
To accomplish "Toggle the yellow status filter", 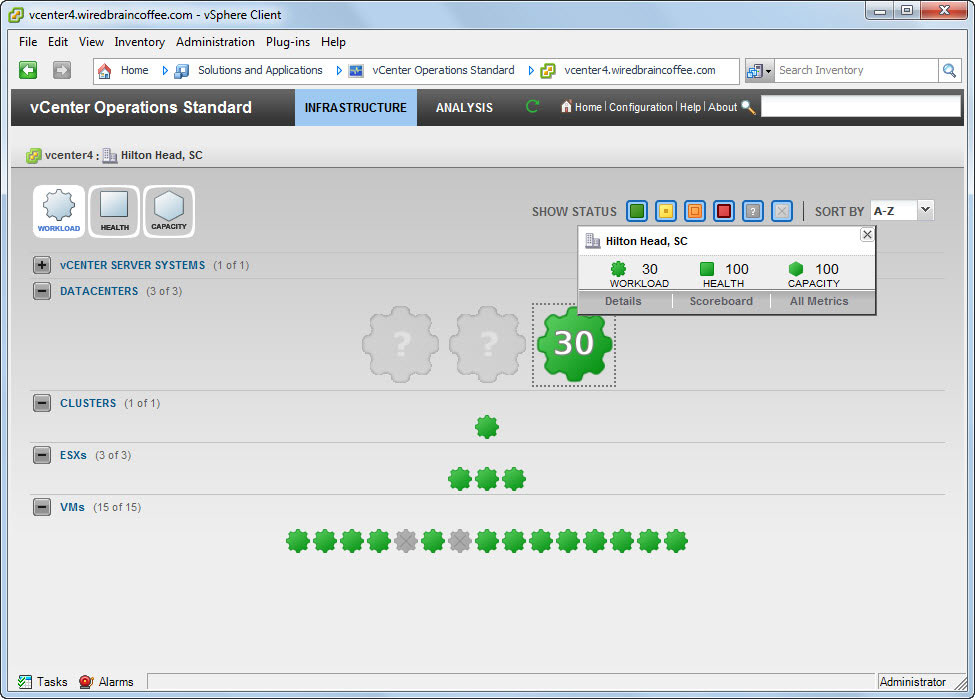I will point(666,211).
